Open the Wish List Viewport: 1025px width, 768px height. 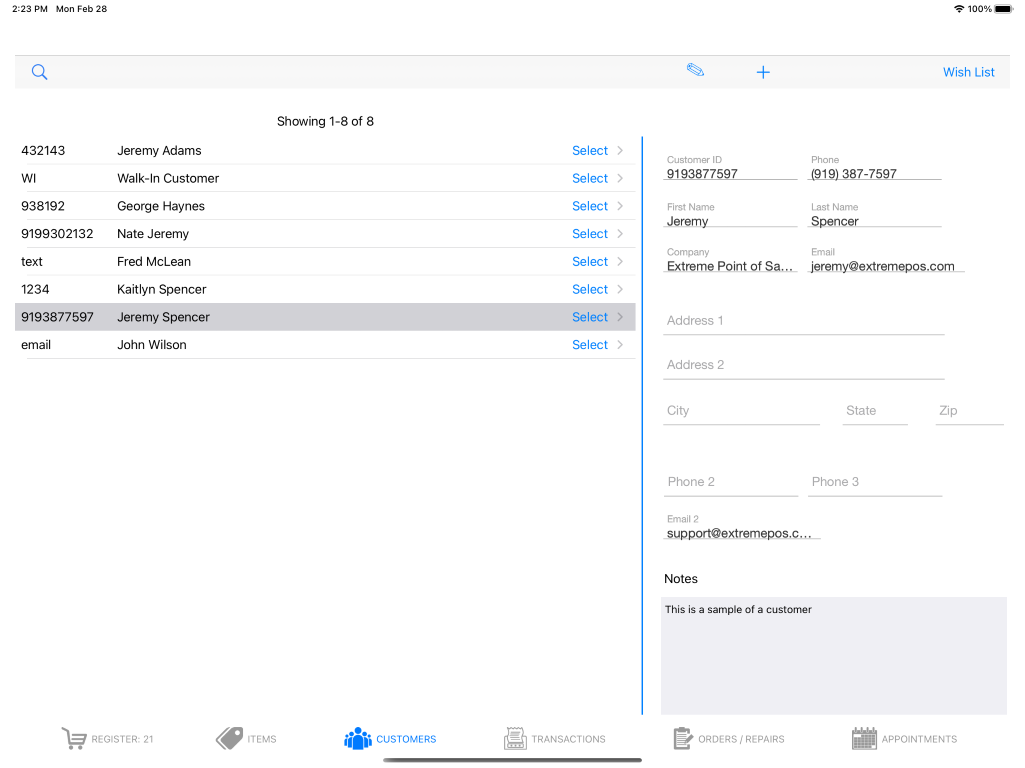968,72
